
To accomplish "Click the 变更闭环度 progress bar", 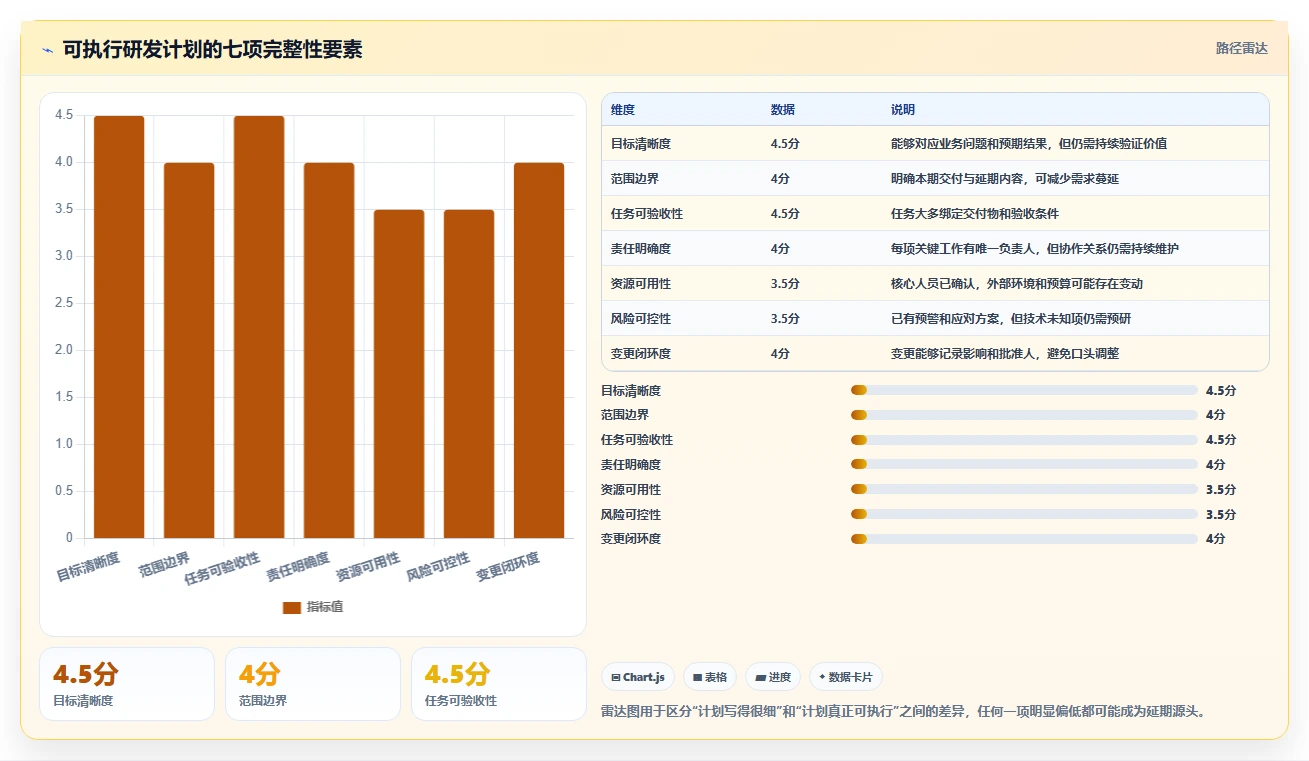I will coord(1024,539).
